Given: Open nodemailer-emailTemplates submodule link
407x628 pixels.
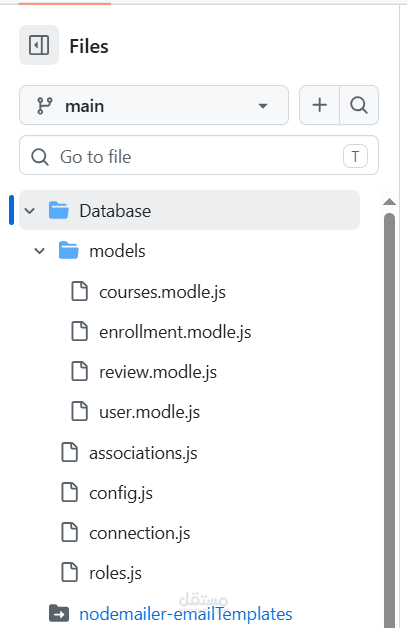Looking at the screenshot, I should coord(186,614).
